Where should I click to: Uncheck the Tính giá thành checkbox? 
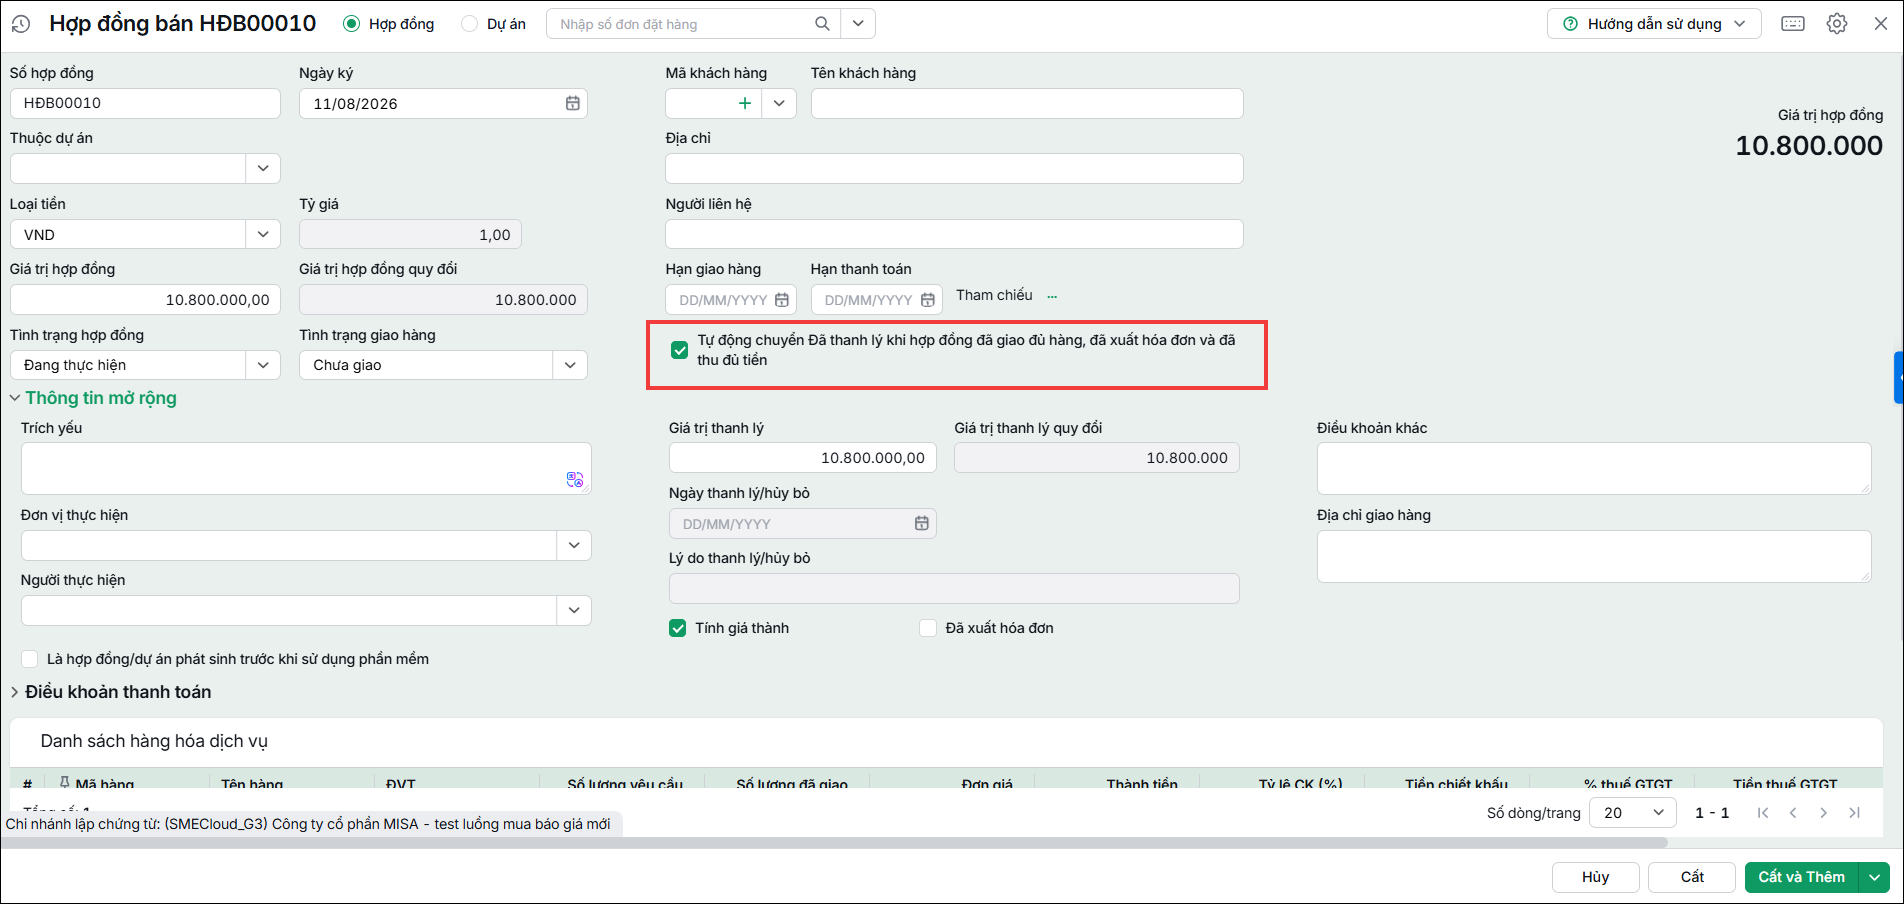coord(678,628)
